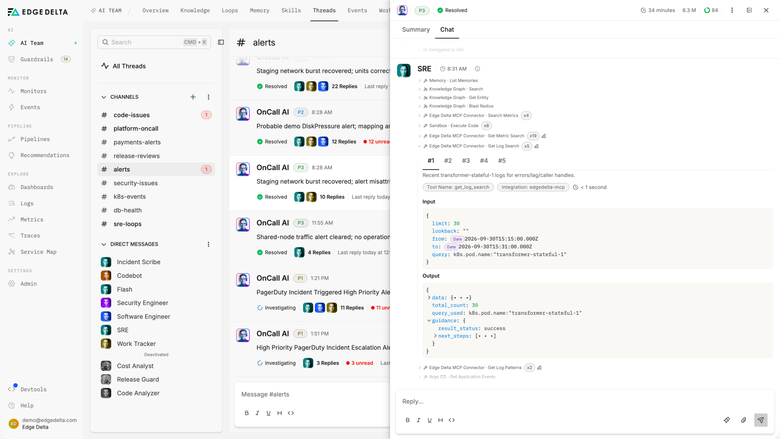Viewport: 780px width, 439px height.
Task: Click the AI assist icon in reply box
Action: 727,420
